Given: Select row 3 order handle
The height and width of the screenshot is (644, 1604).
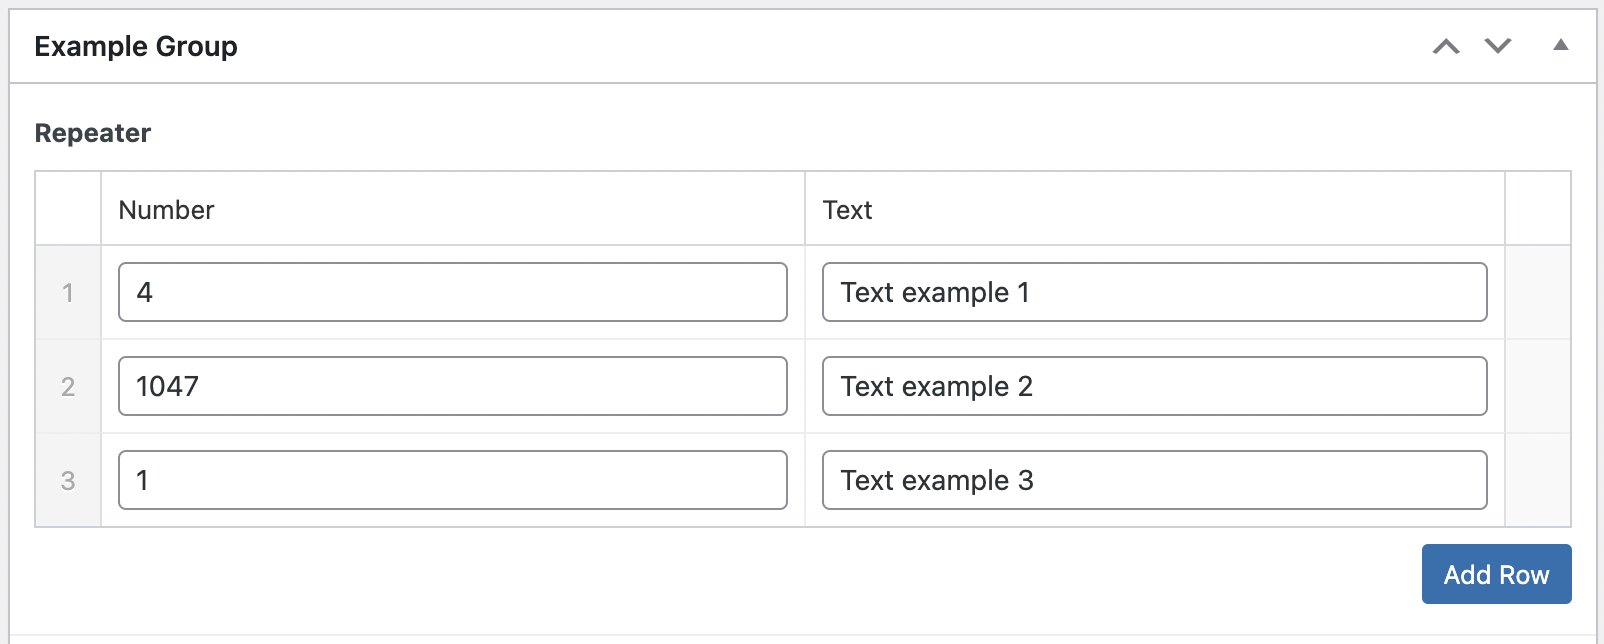Looking at the screenshot, I should [x=68, y=480].
